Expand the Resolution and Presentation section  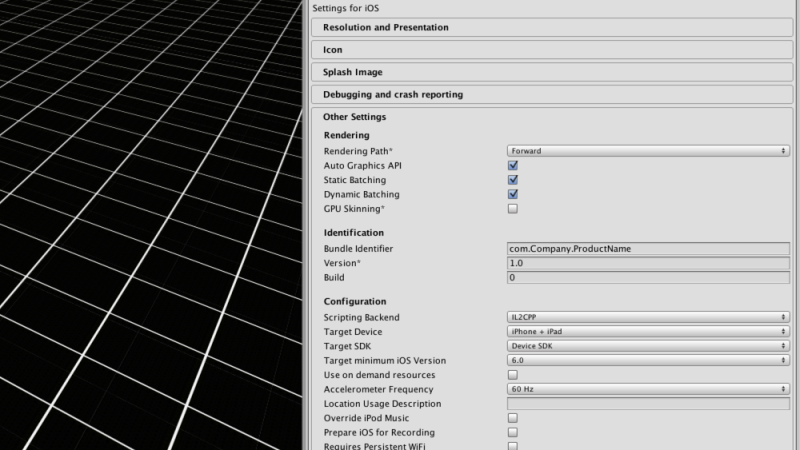(x=552, y=28)
